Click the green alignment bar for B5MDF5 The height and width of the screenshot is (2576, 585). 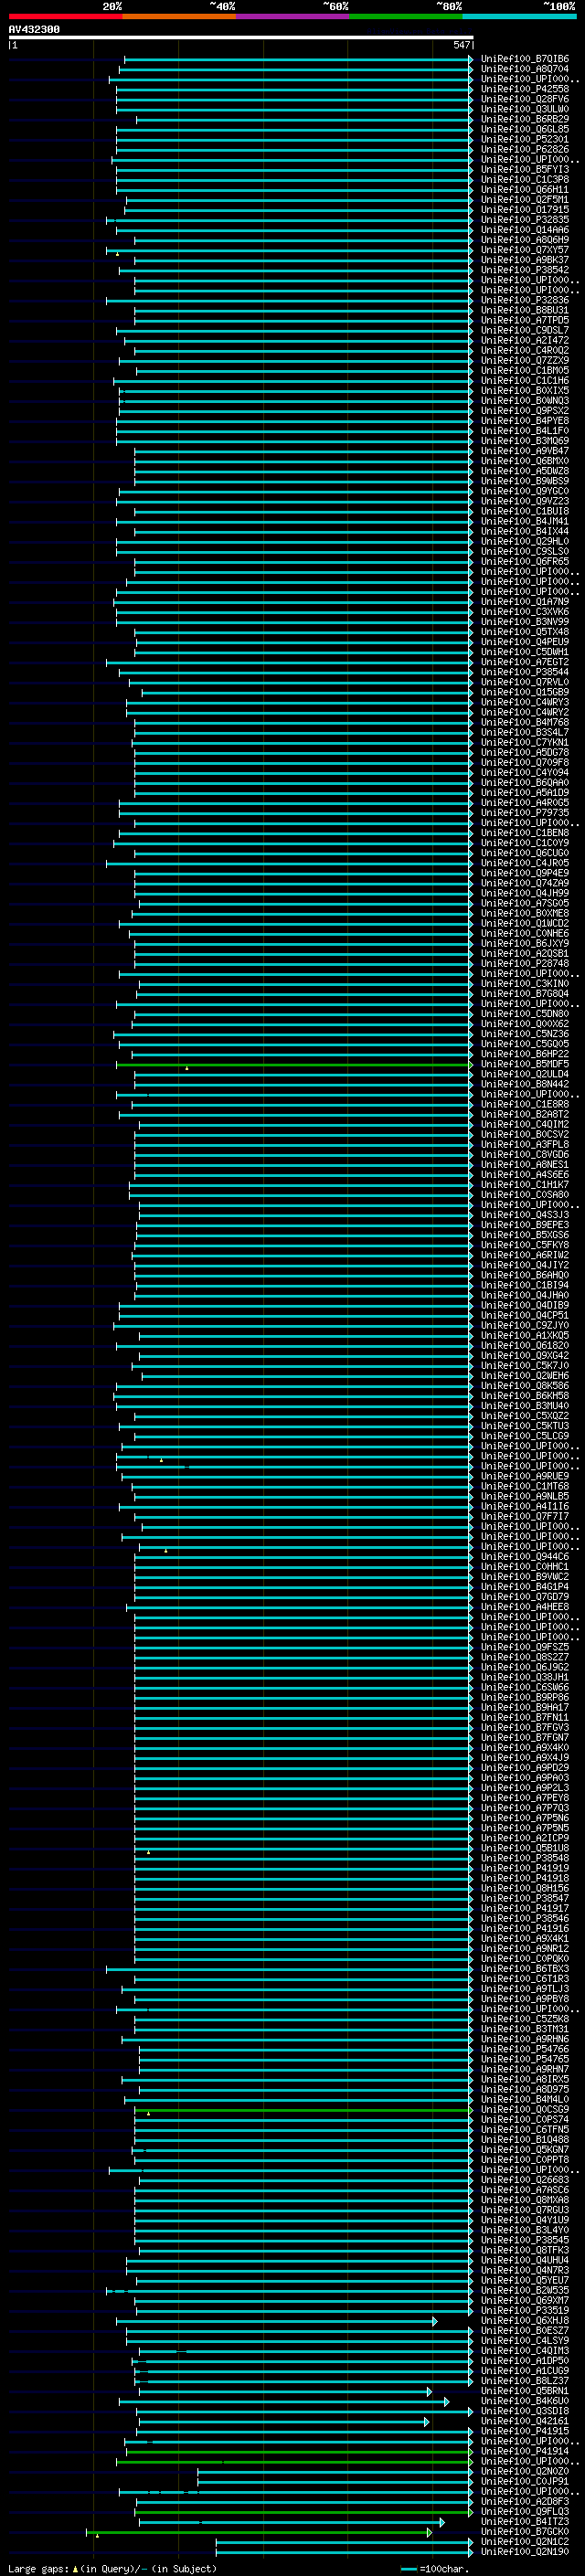pyautogui.click(x=294, y=1064)
